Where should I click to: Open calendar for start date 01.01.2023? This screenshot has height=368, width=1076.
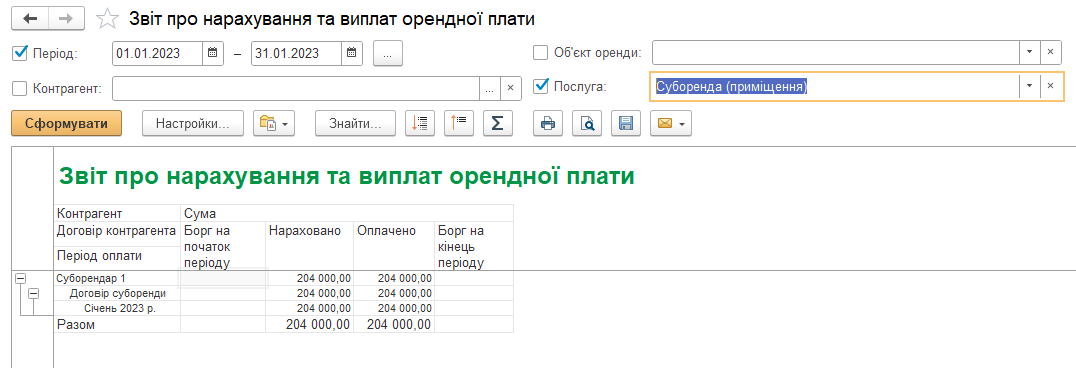coord(212,53)
